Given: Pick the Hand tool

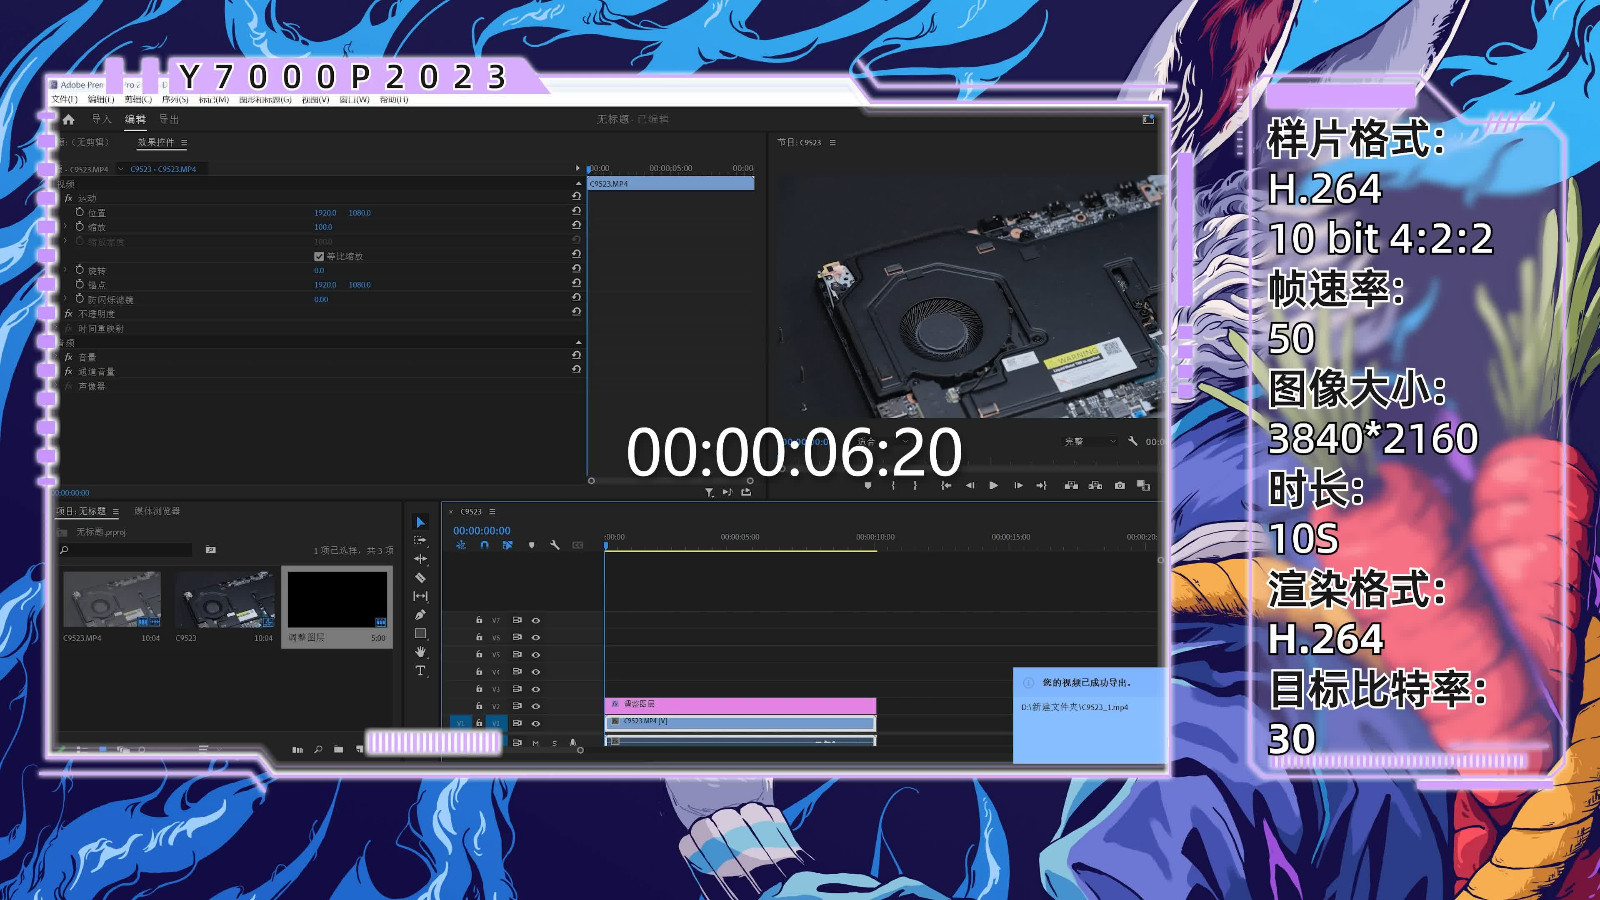Looking at the screenshot, I should [420, 651].
